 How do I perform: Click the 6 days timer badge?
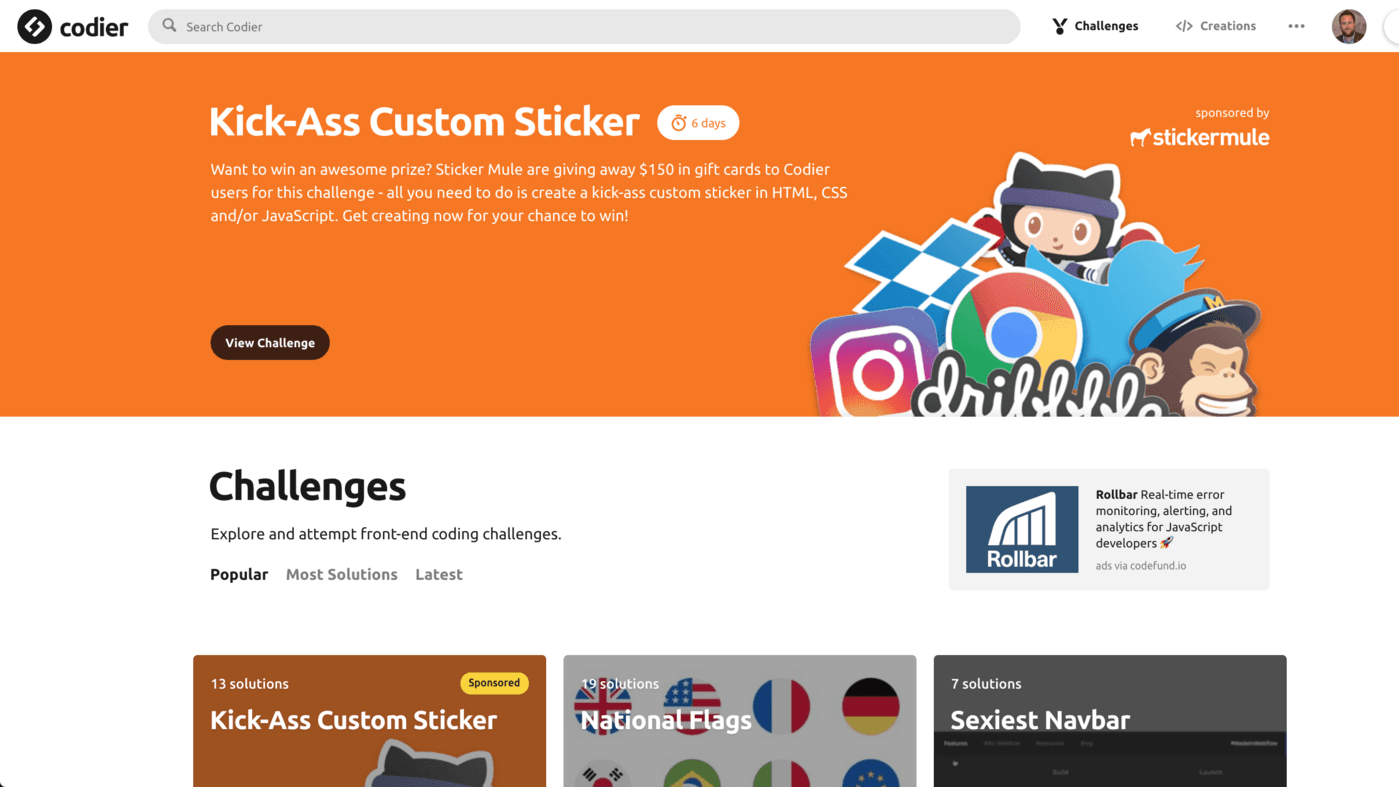click(x=698, y=123)
